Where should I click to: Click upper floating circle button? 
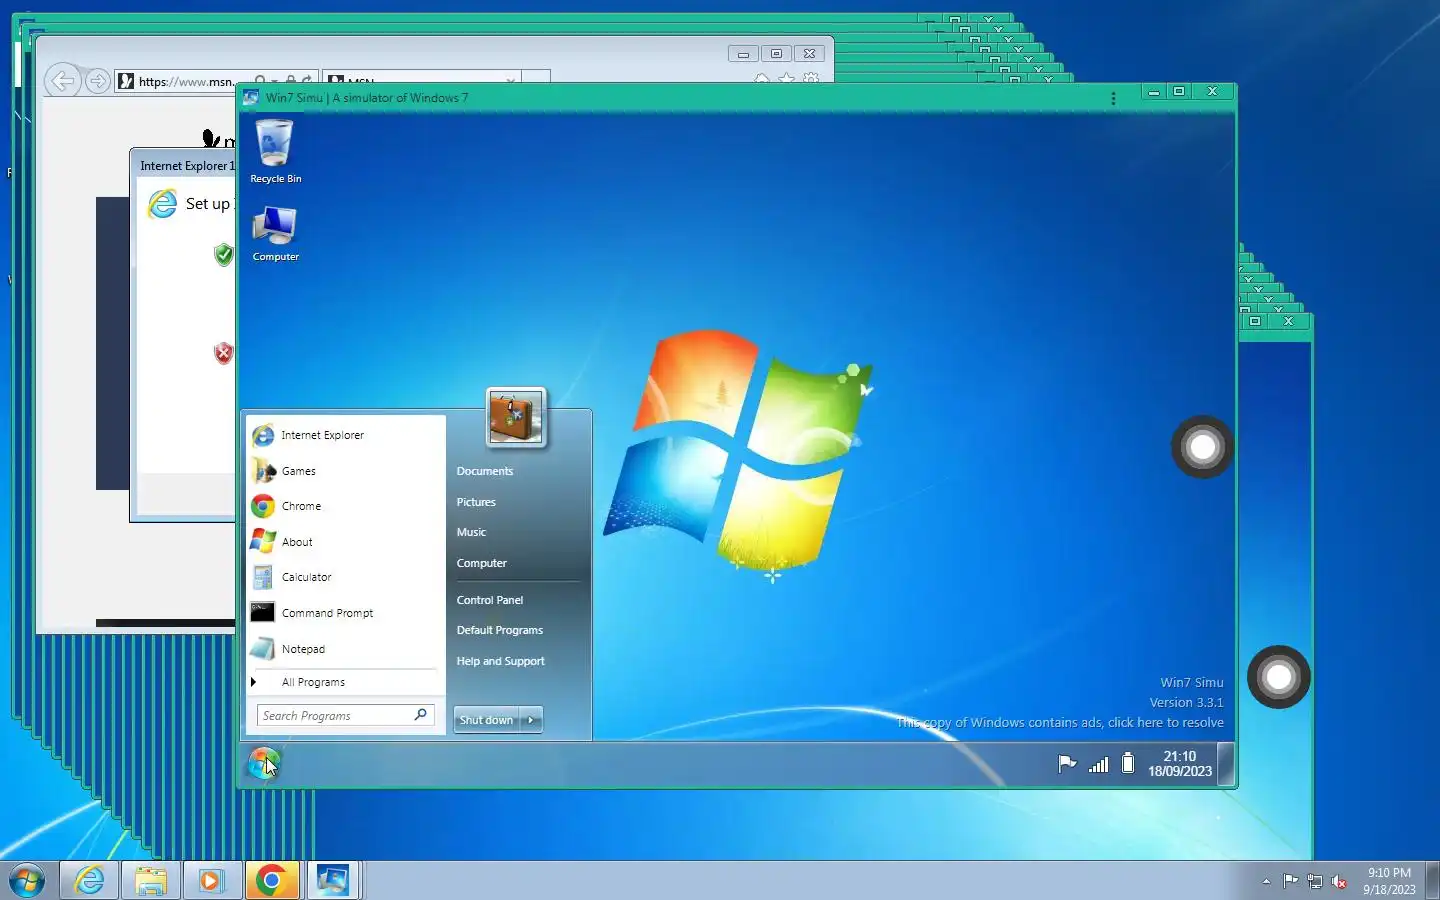(1202, 447)
